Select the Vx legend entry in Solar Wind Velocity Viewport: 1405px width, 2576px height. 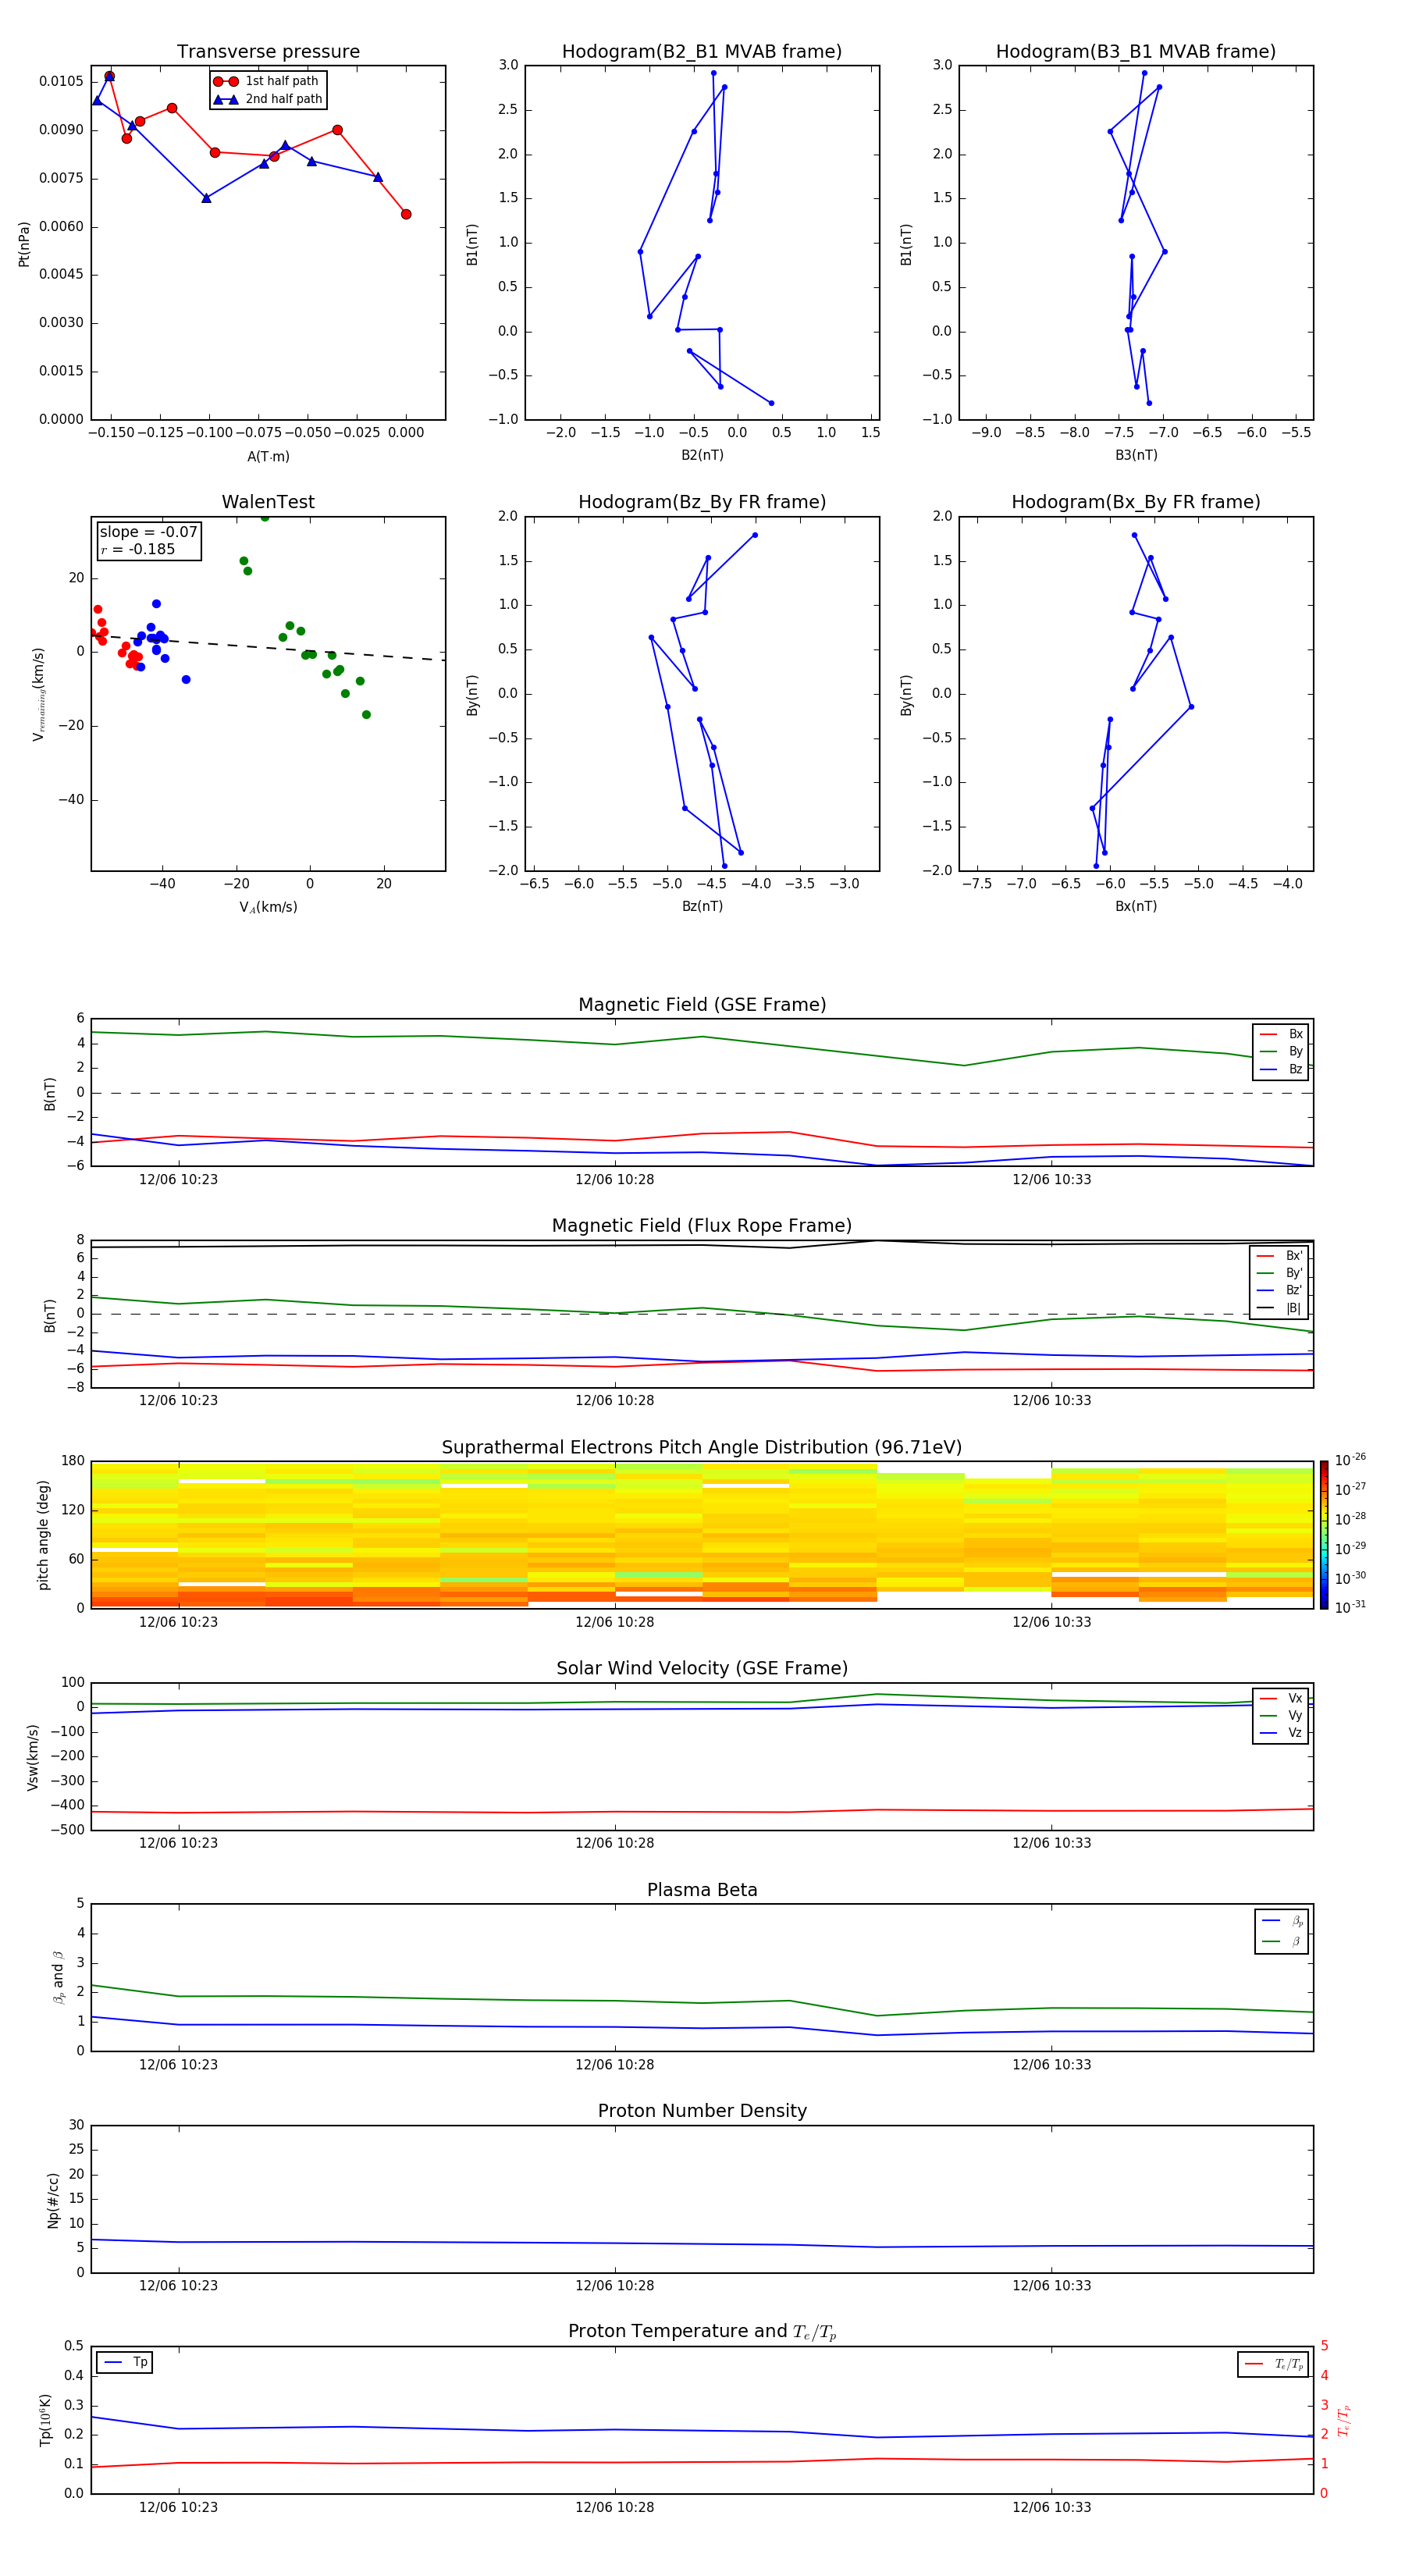(x=1282, y=1698)
